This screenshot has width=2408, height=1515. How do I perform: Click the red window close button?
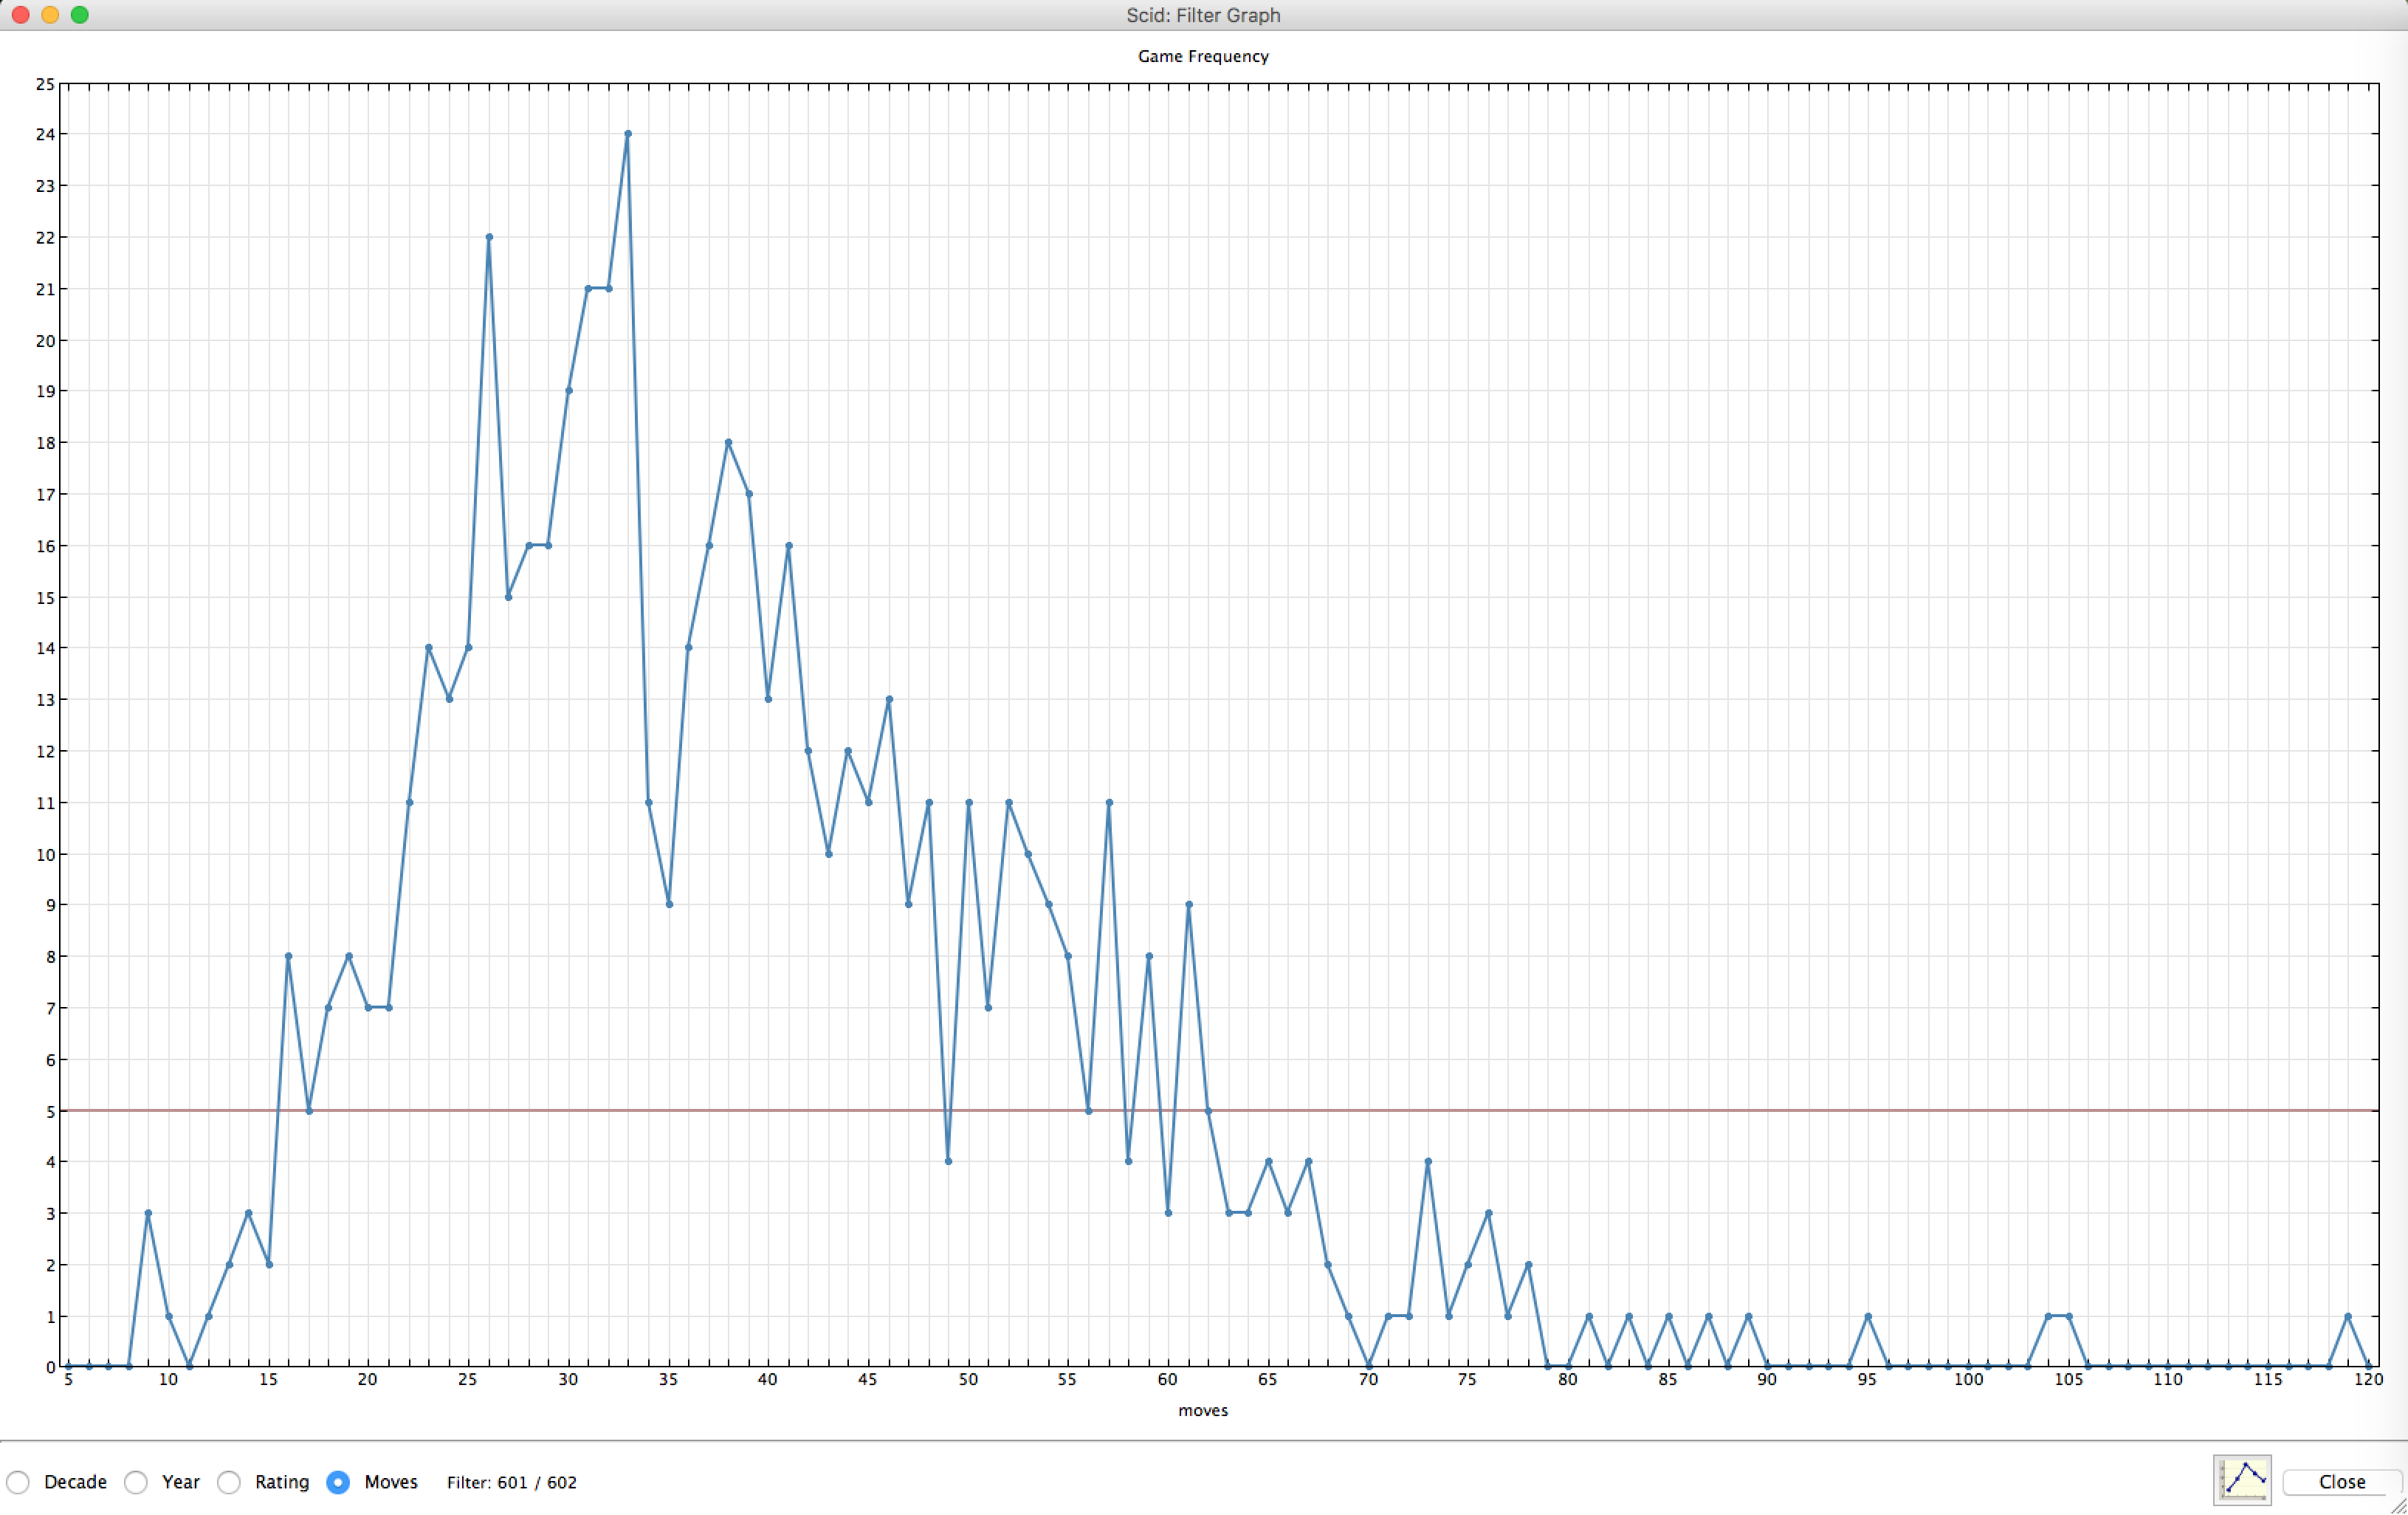20,15
